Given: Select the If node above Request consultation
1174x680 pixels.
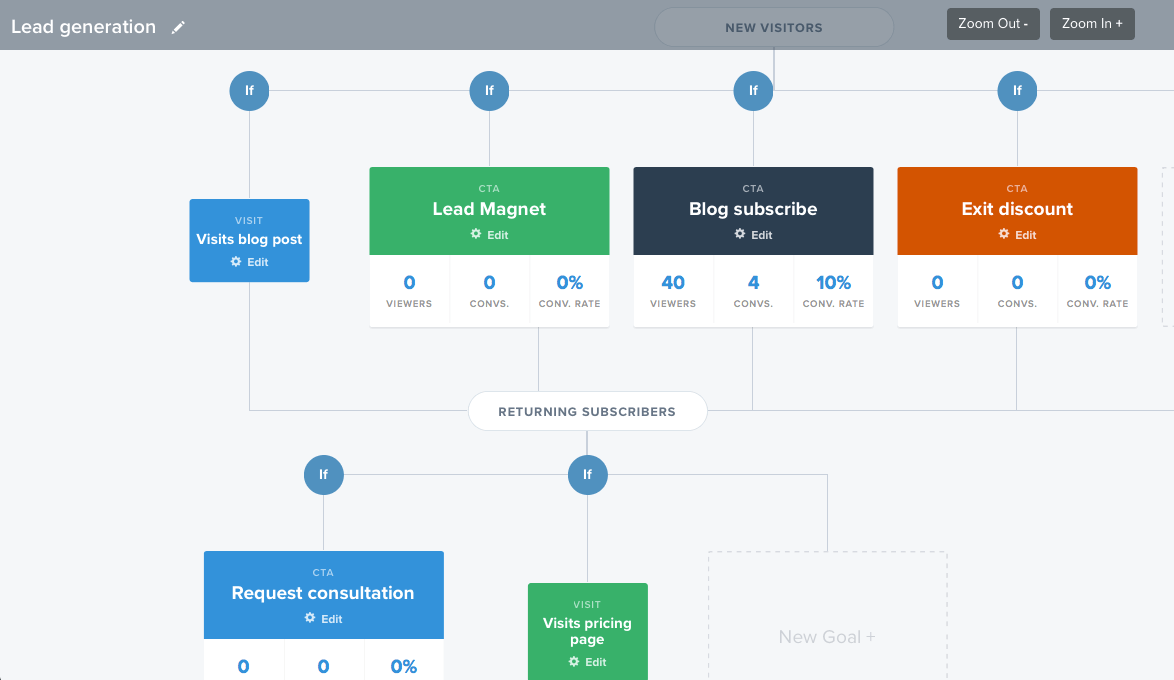Looking at the screenshot, I should [323, 475].
